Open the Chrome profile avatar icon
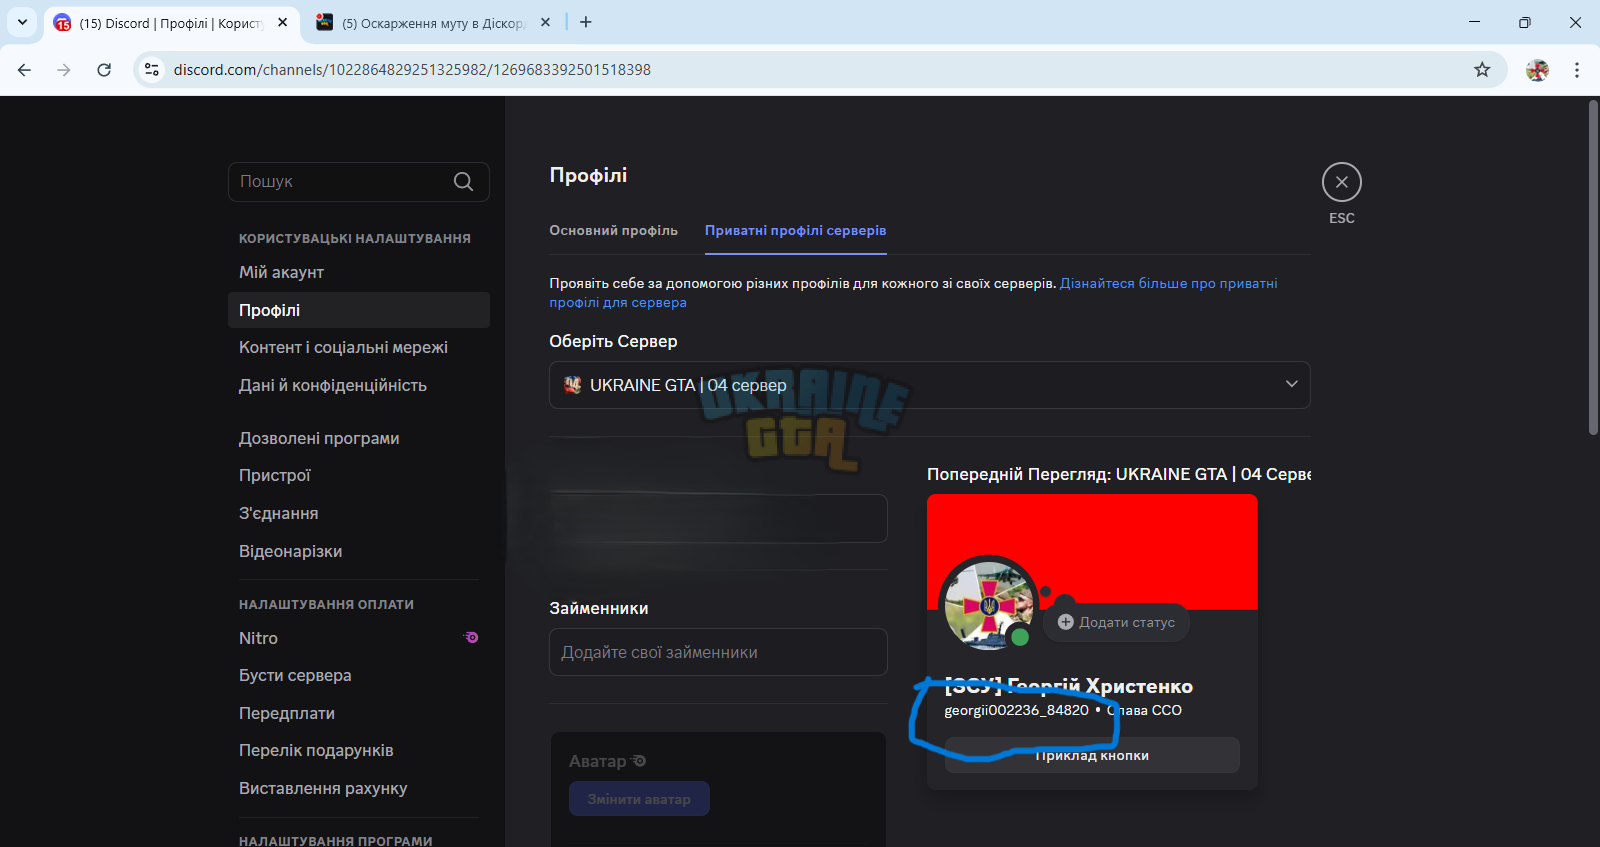The height and width of the screenshot is (847, 1600). tap(1537, 70)
